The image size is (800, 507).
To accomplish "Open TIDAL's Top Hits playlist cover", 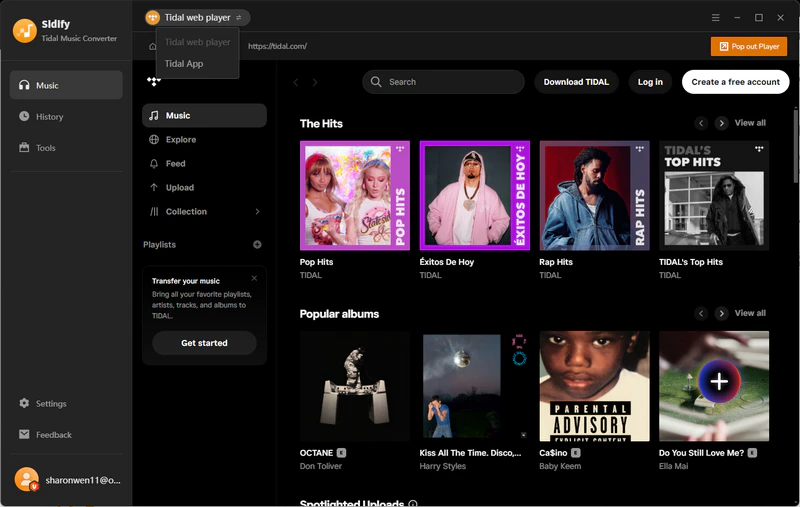I will click(x=714, y=195).
